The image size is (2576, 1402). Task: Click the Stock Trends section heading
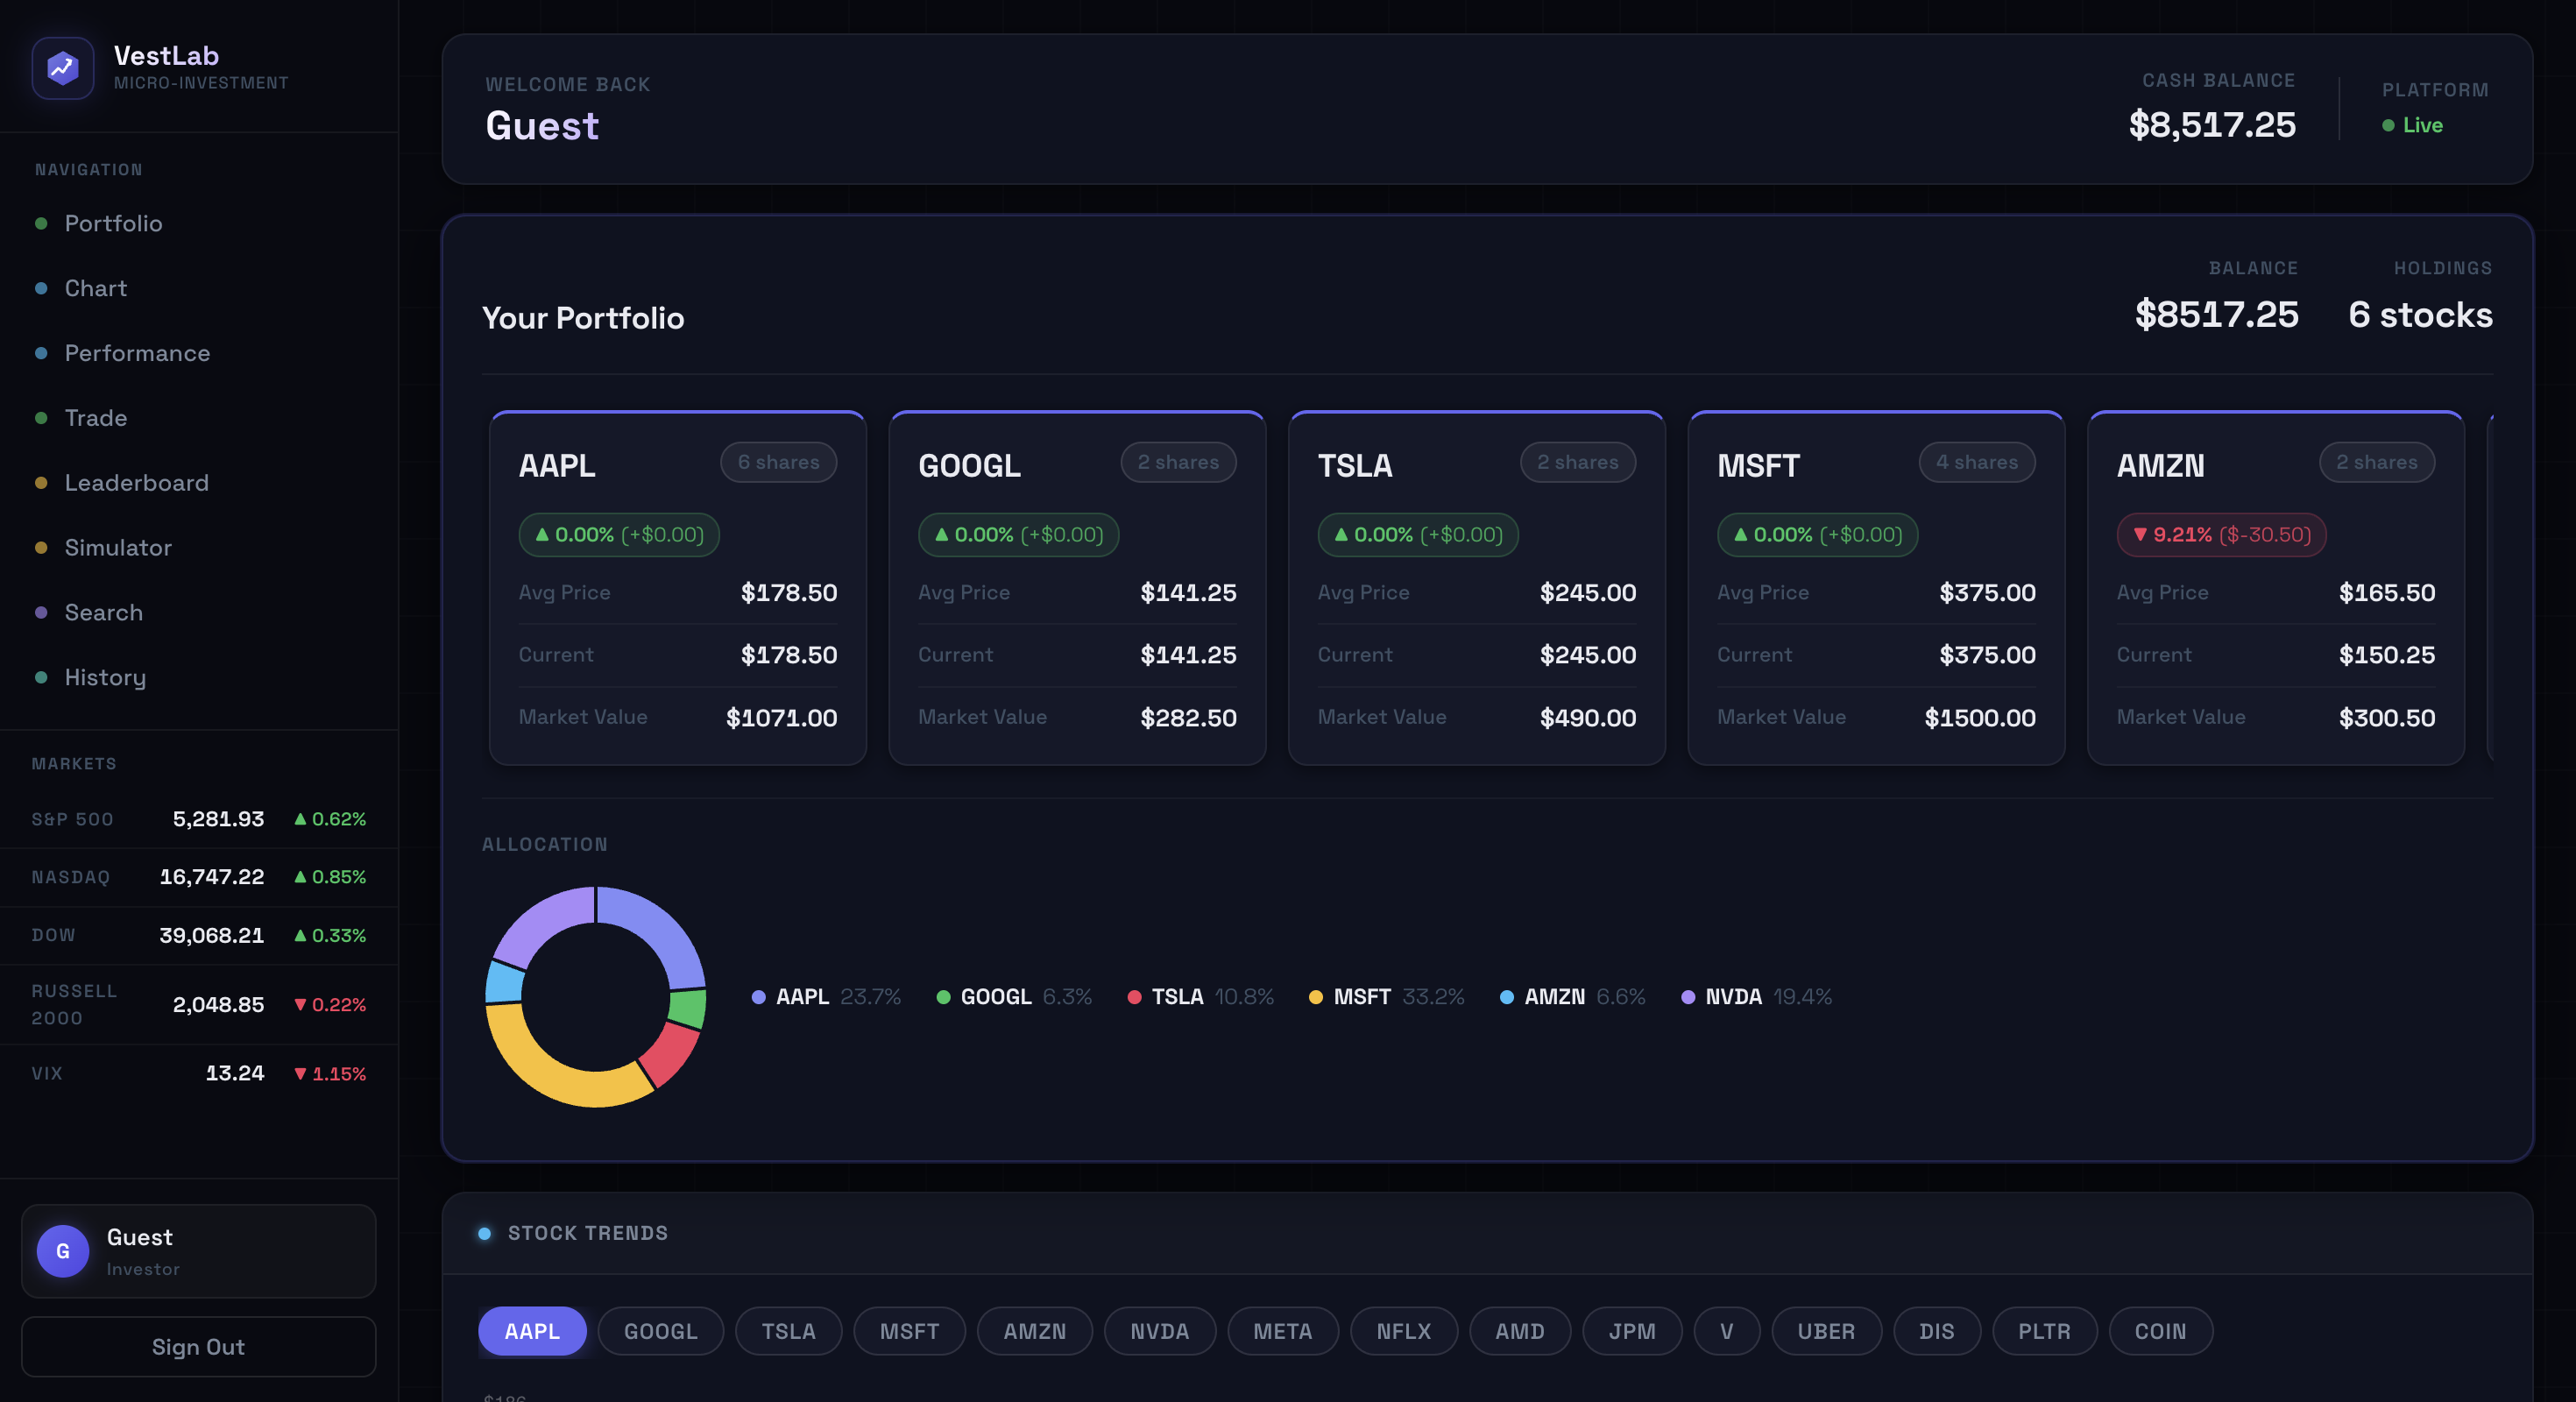click(587, 1233)
